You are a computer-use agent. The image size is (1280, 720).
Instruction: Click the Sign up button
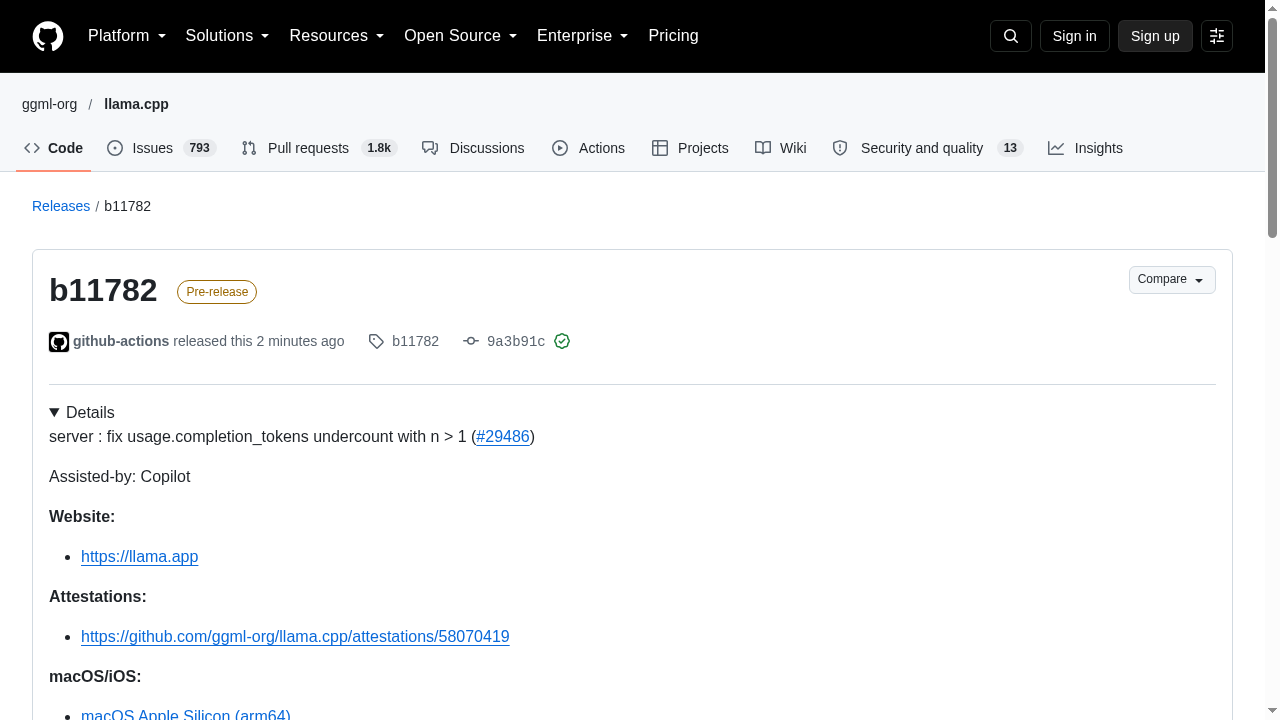(x=1155, y=36)
